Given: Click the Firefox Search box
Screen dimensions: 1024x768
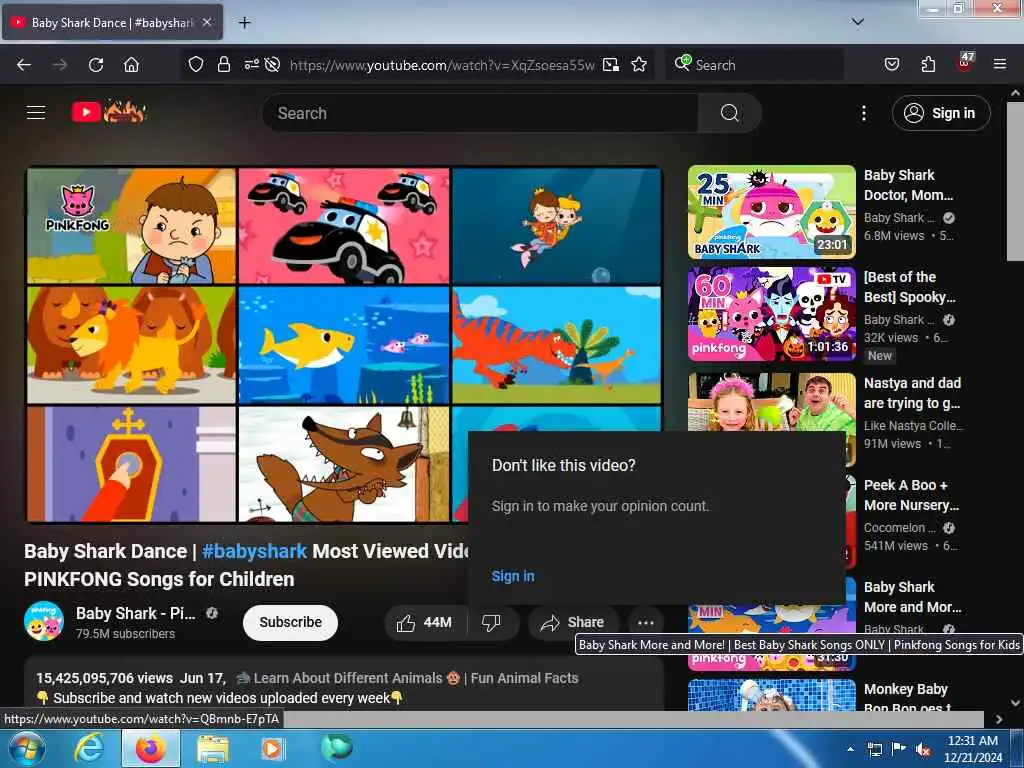Looking at the screenshot, I should 755,65.
